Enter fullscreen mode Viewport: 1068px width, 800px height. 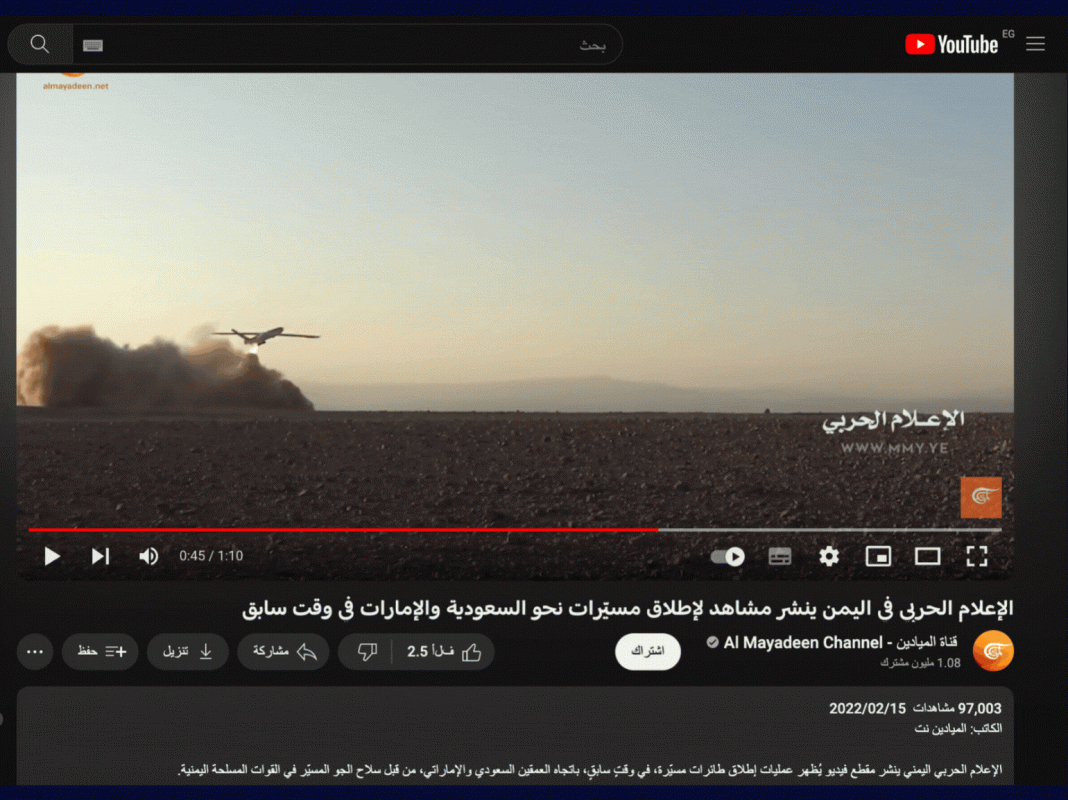[977, 556]
